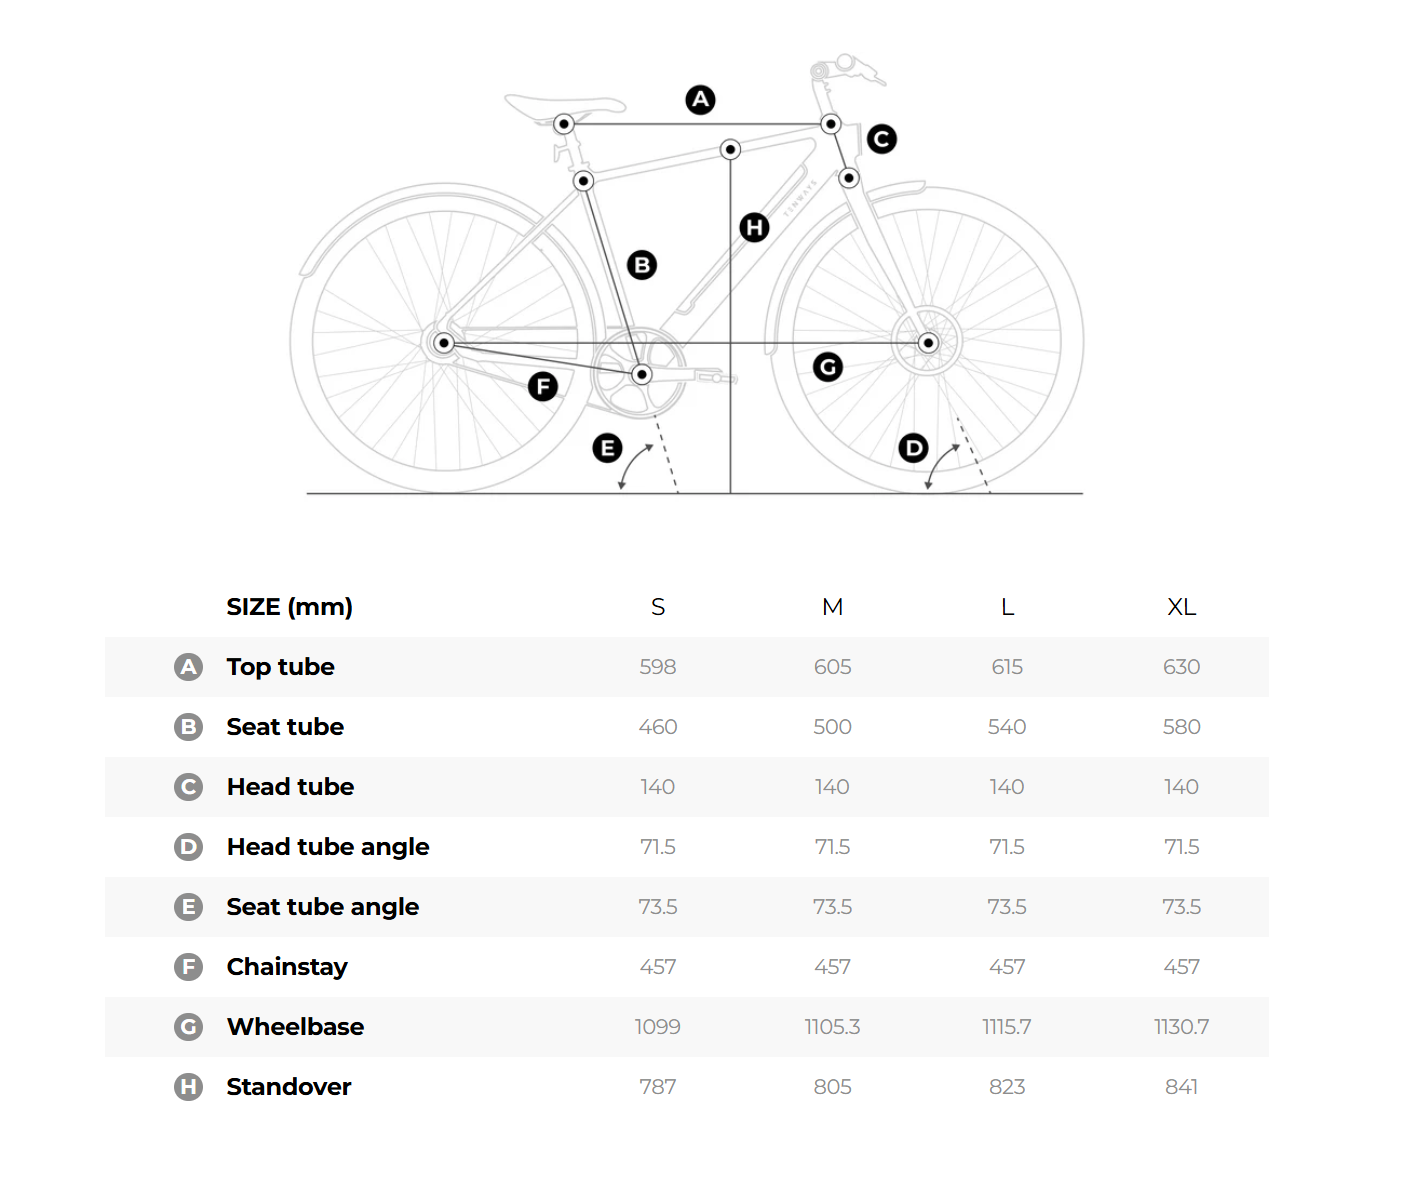
Task: Click the SIZE (mm) table heading
Action: click(289, 607)
